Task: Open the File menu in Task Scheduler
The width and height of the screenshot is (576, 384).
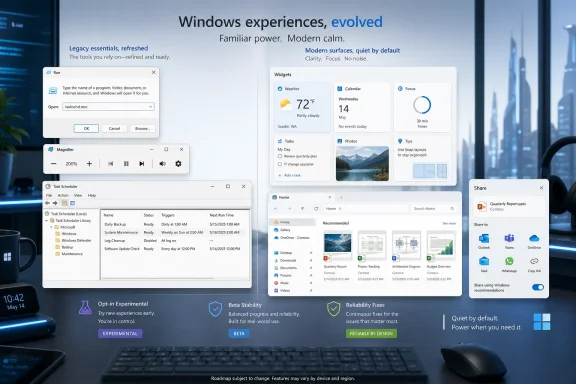Action: pos(49,195)
